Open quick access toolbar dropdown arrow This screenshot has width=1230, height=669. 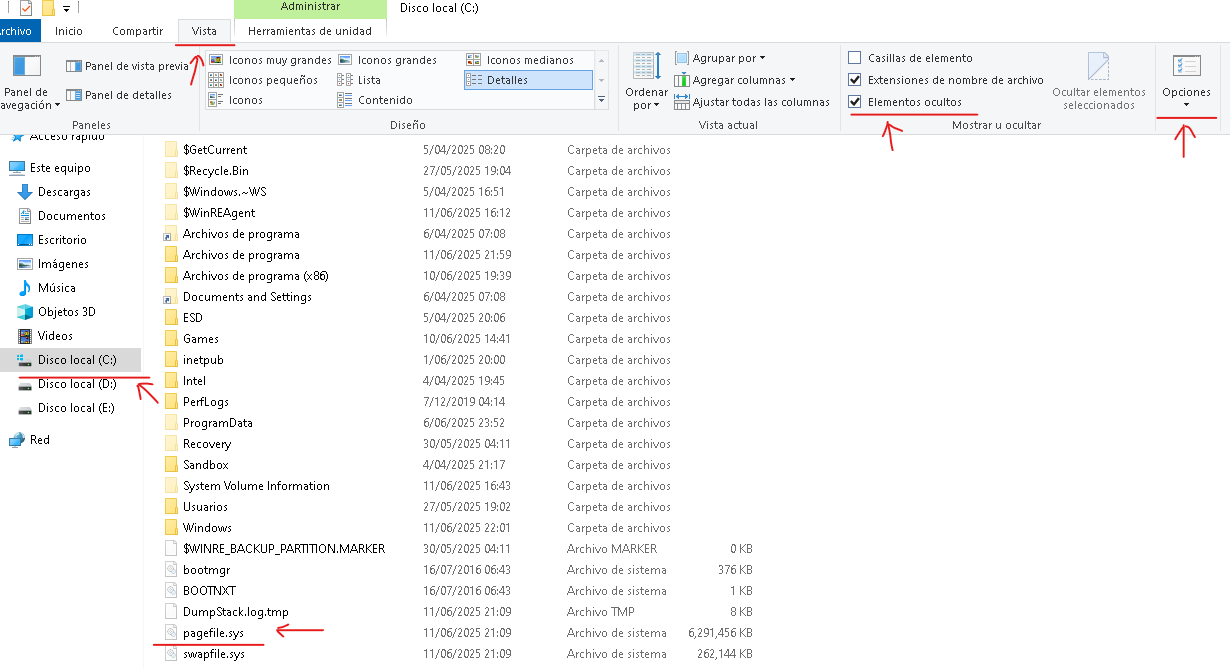[66, 9]
